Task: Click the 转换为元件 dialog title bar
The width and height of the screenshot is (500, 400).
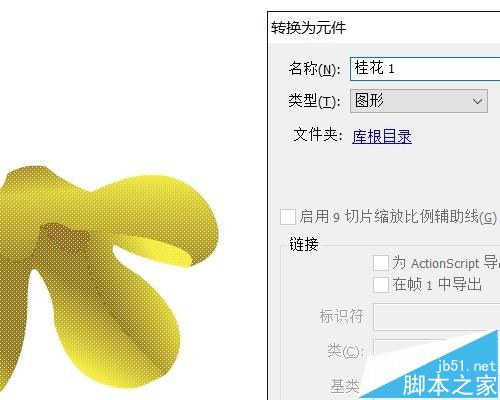Action: (x=384, y=28)
